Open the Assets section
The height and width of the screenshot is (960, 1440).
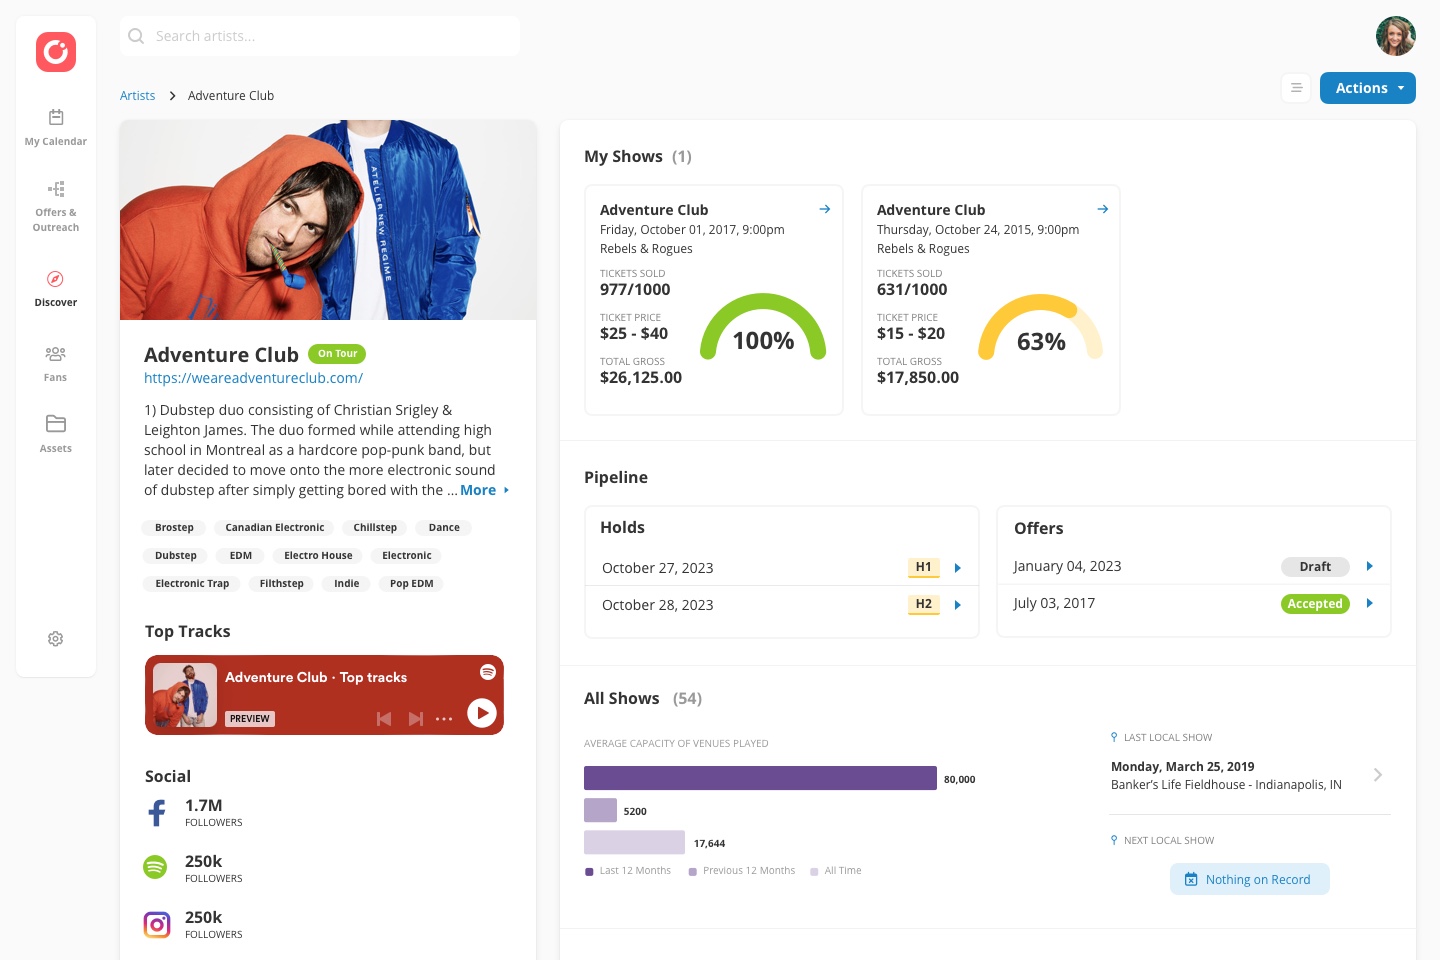coord(55,433)
